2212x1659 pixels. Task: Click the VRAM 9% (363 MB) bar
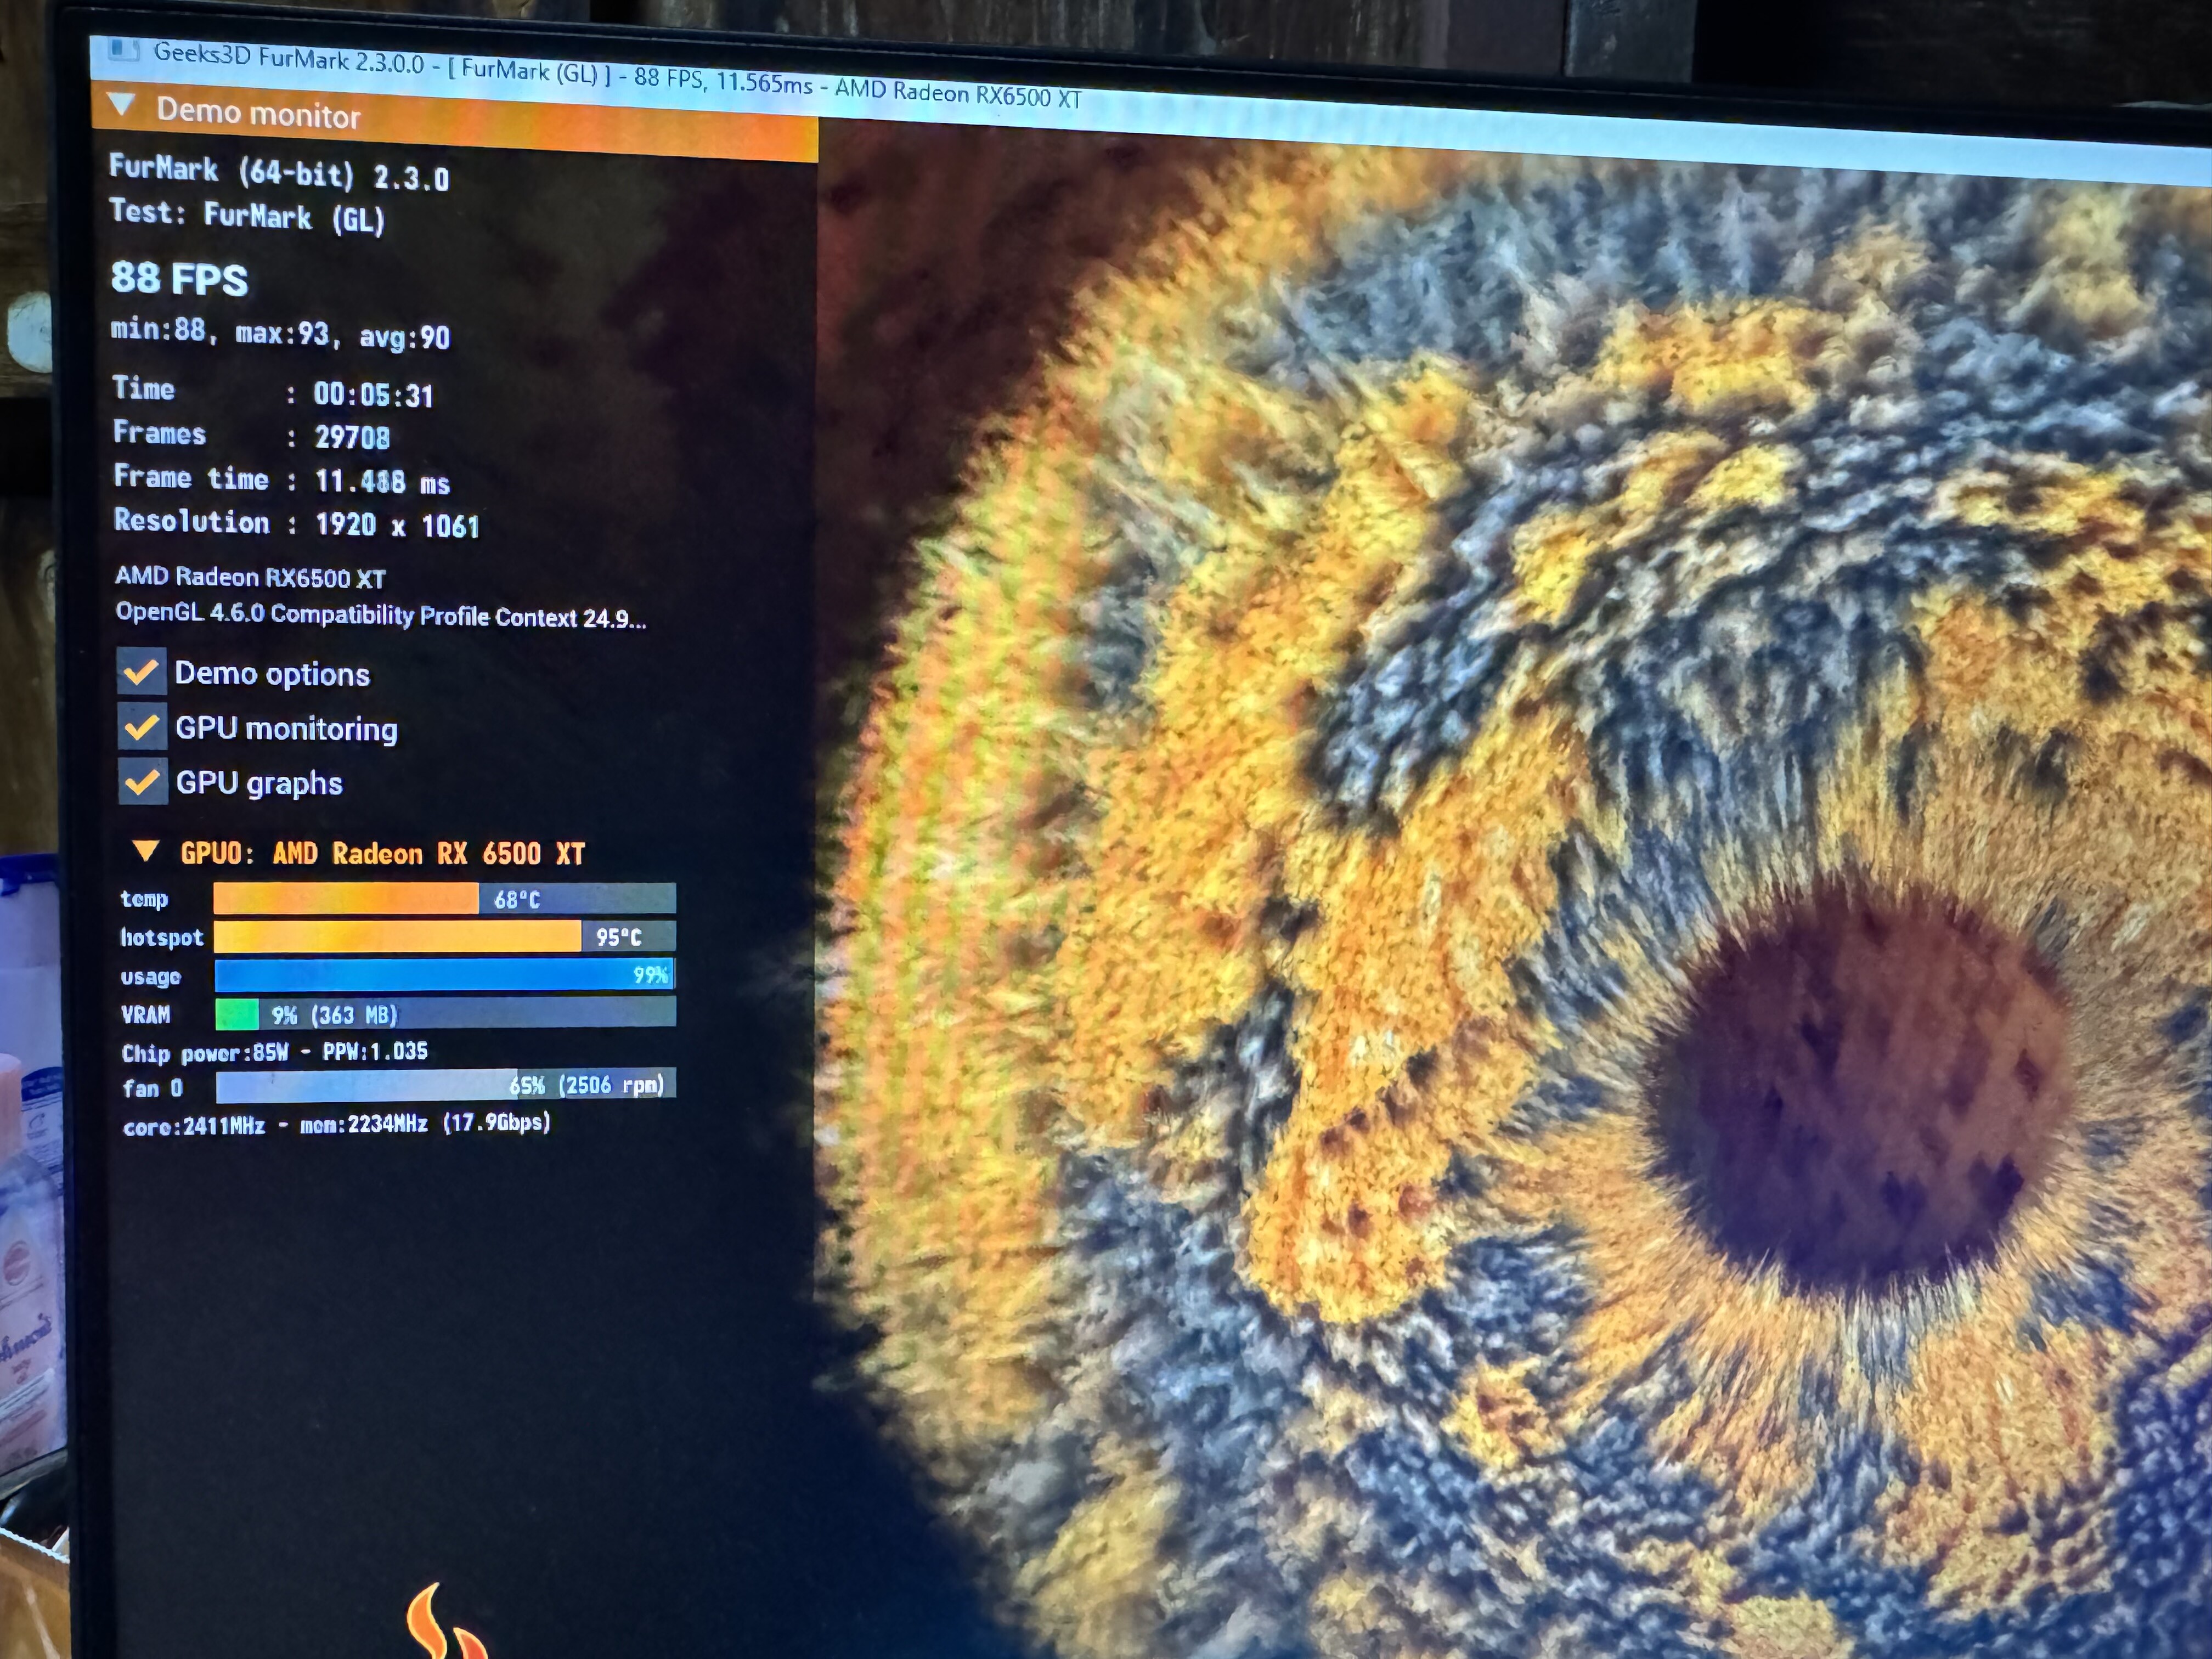tap(446, 1012)
